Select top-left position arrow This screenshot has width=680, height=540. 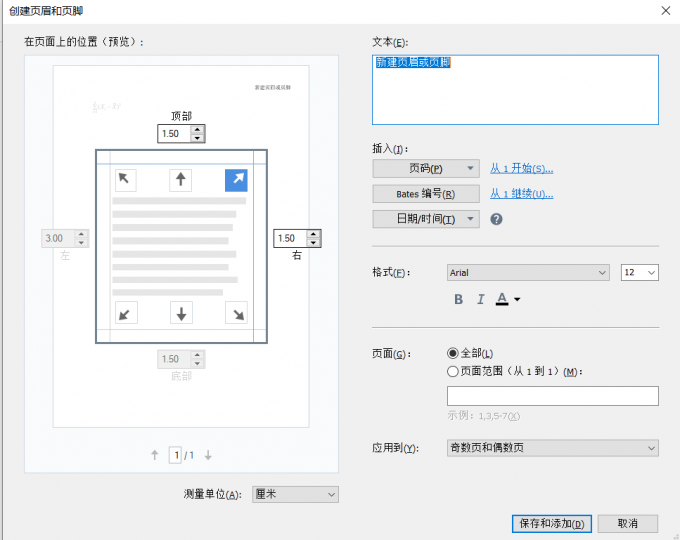(126, 180)
